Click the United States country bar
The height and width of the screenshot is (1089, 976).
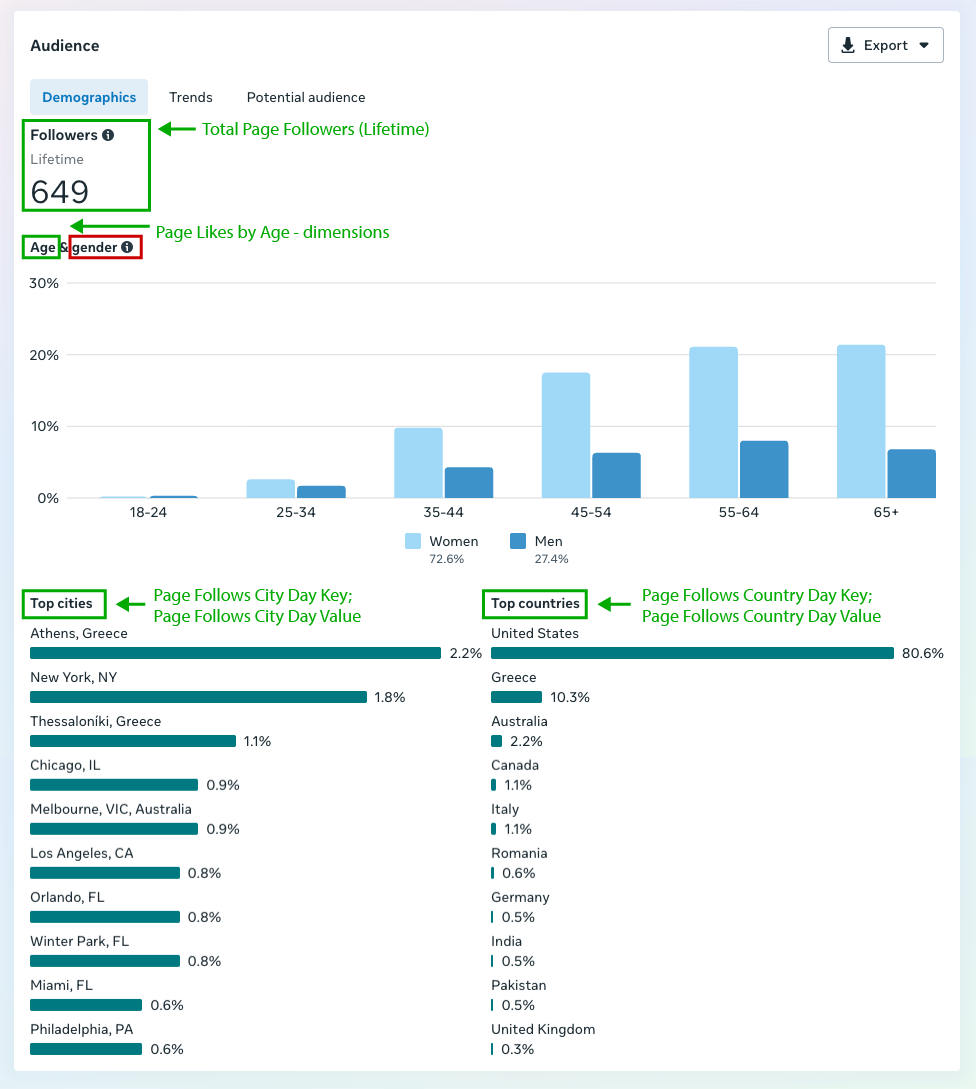point(692,653)
